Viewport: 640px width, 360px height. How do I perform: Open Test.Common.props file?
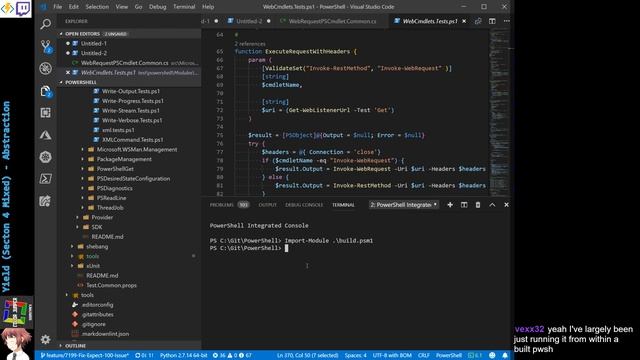click(x=111, y=285)
